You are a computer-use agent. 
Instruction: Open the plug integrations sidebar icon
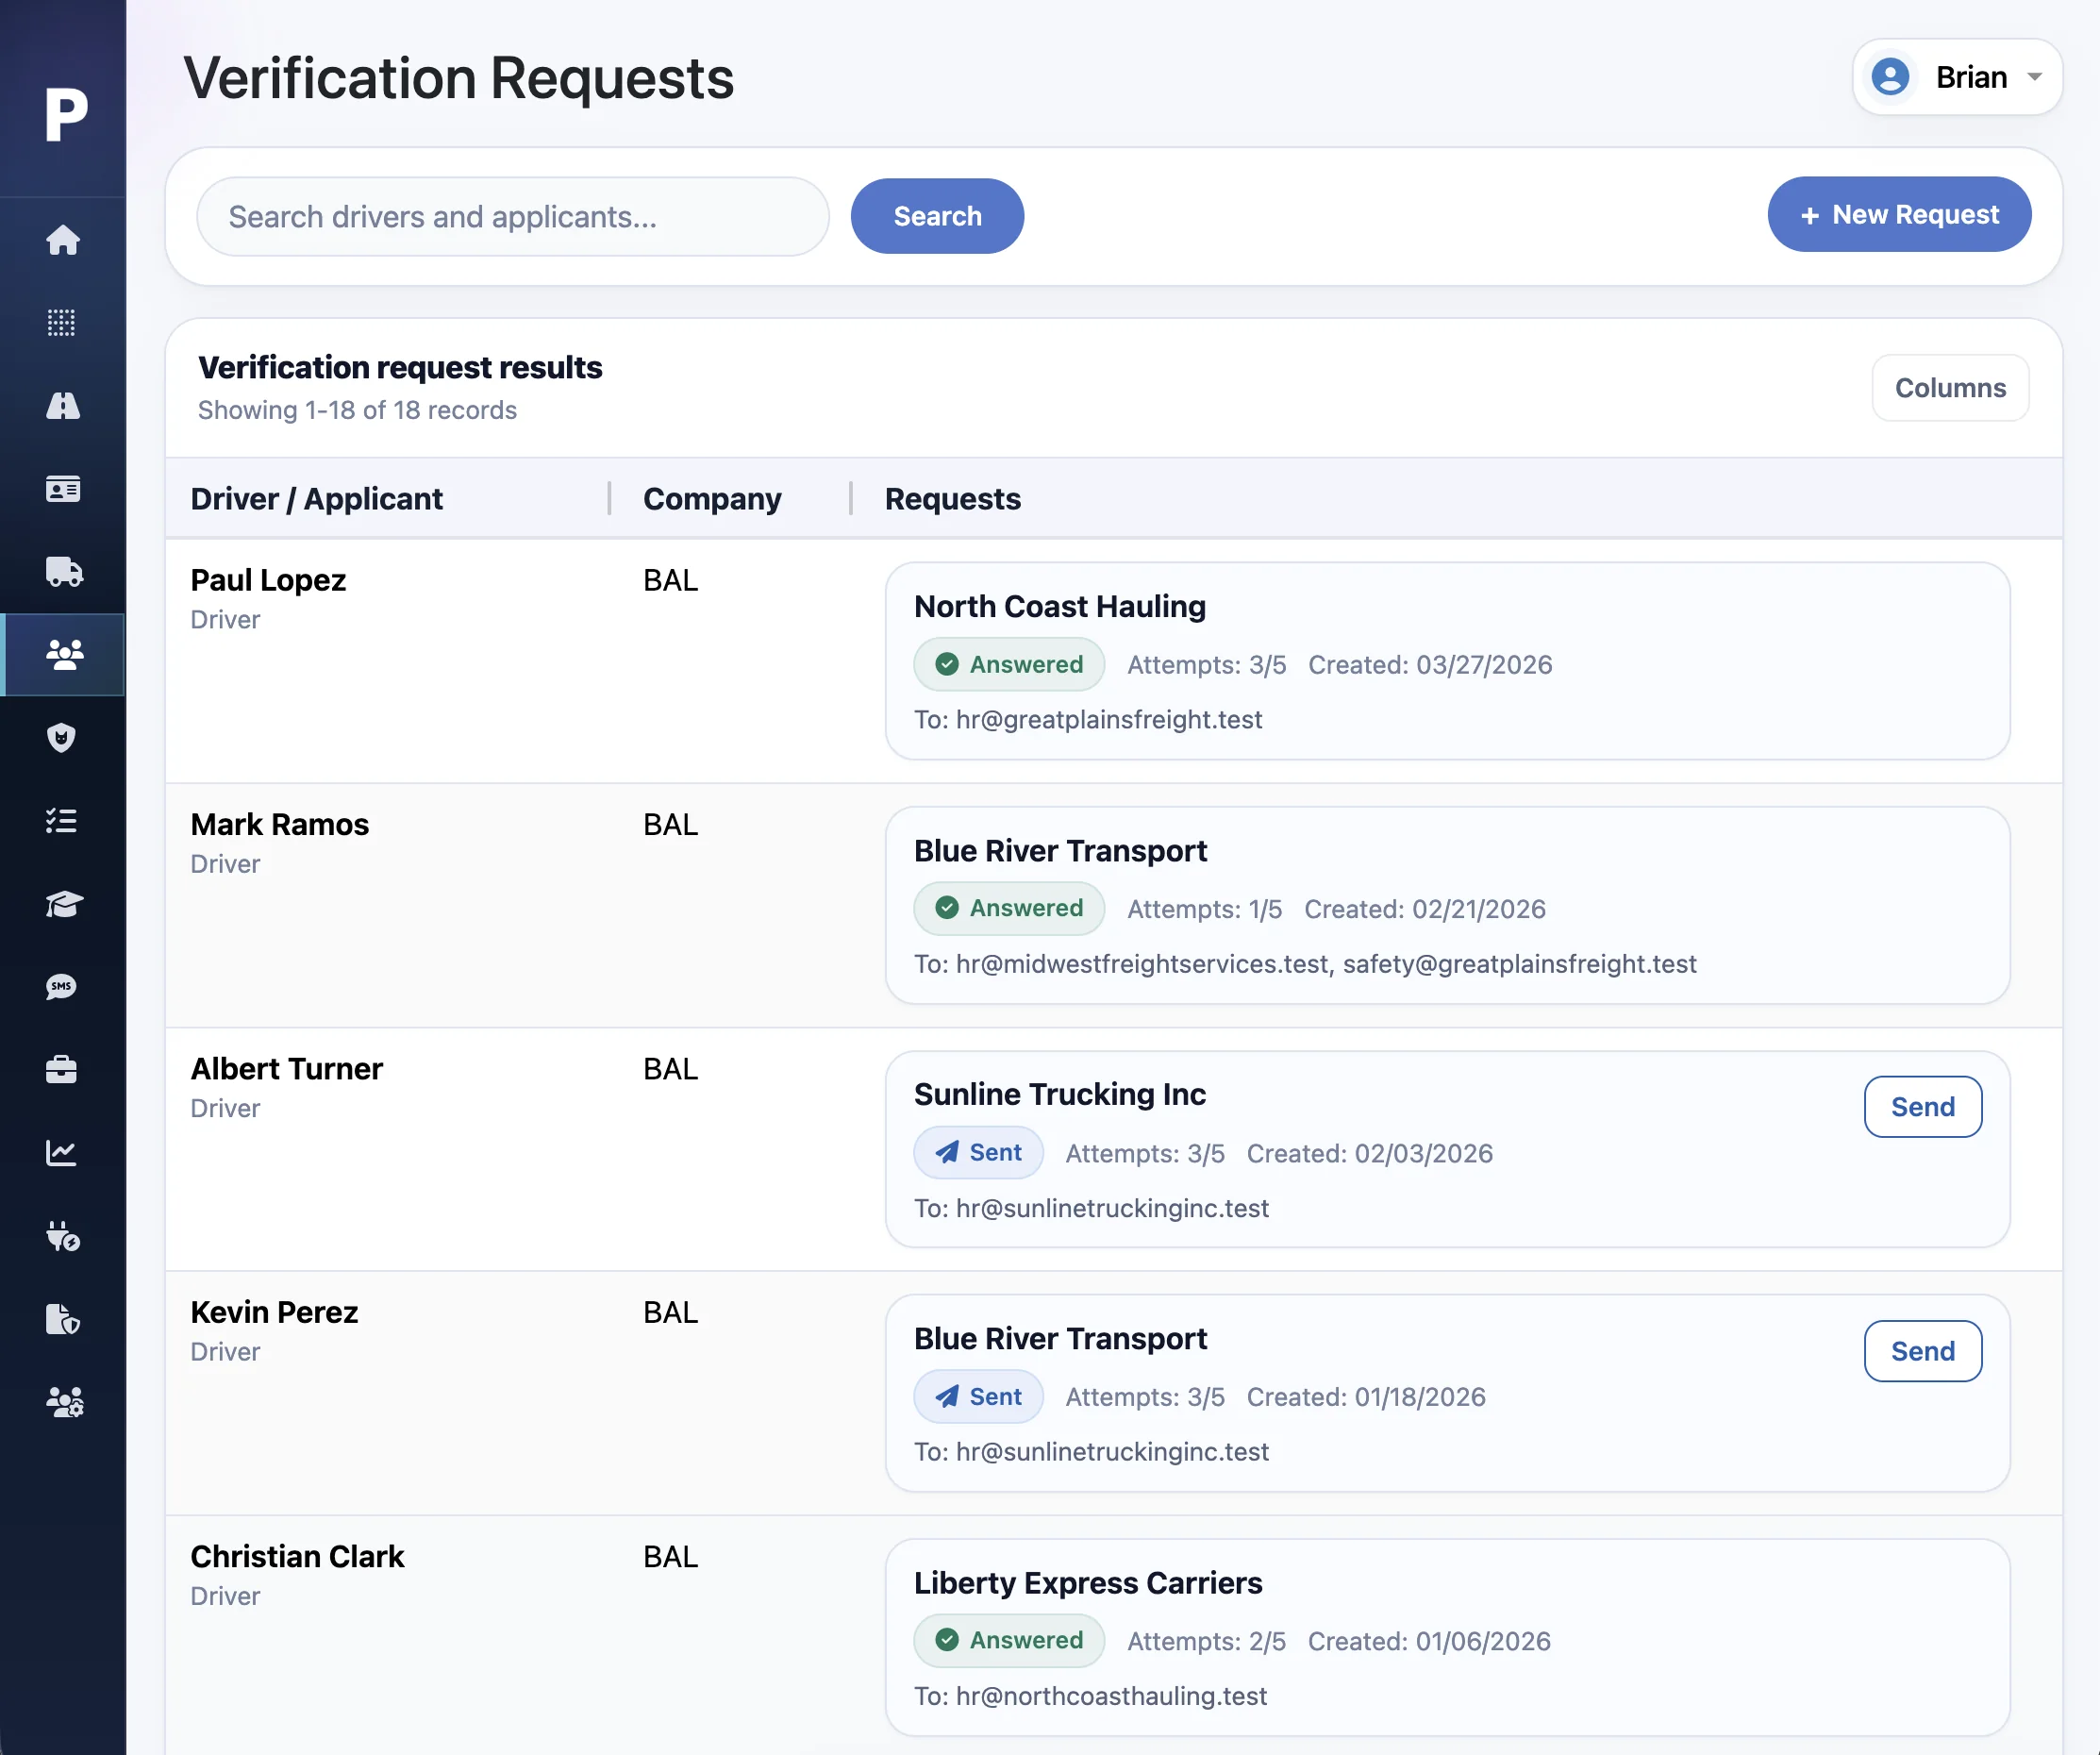(x=63, y=1236)
